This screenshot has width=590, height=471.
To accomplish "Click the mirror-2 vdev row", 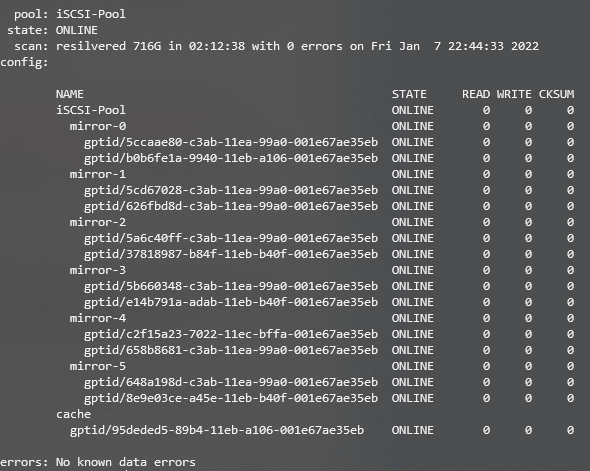I will (x=322, y=222).
